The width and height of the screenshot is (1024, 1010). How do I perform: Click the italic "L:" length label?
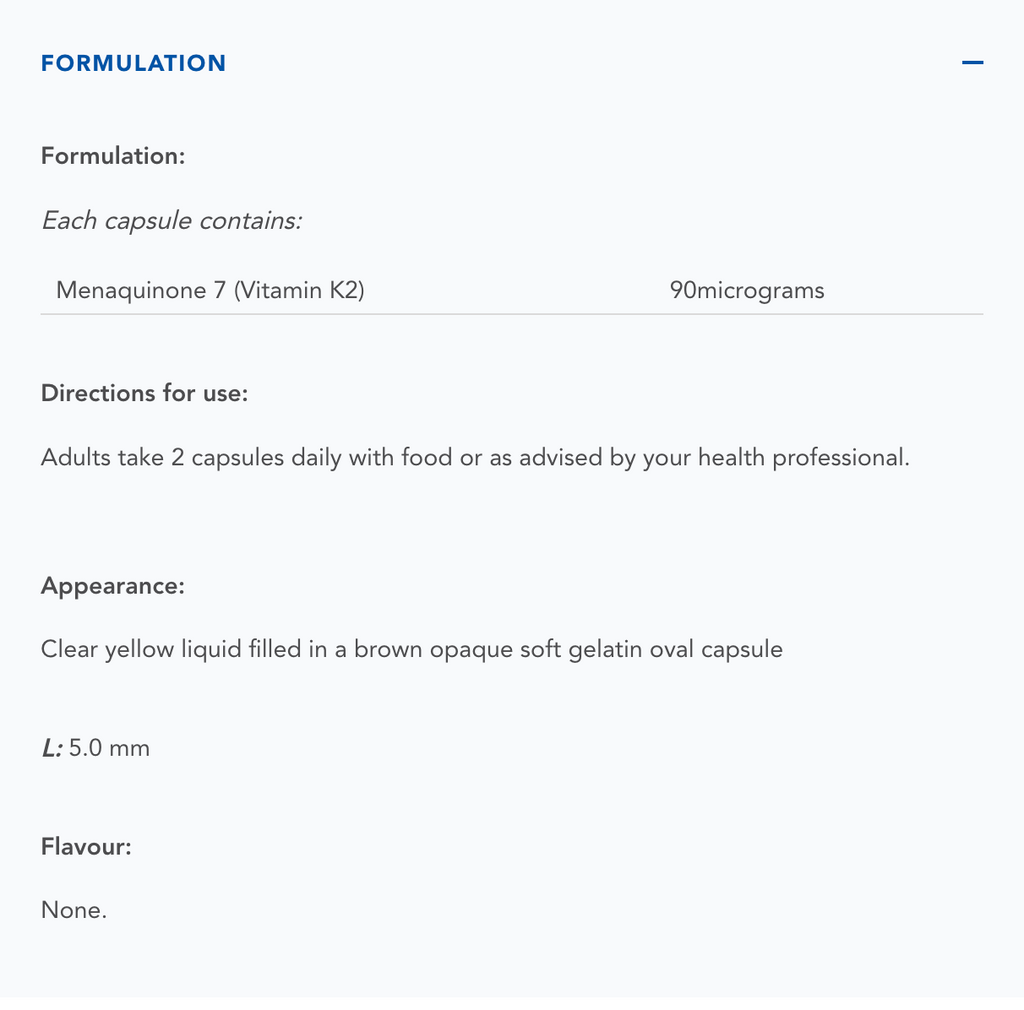tap(52, 748)
